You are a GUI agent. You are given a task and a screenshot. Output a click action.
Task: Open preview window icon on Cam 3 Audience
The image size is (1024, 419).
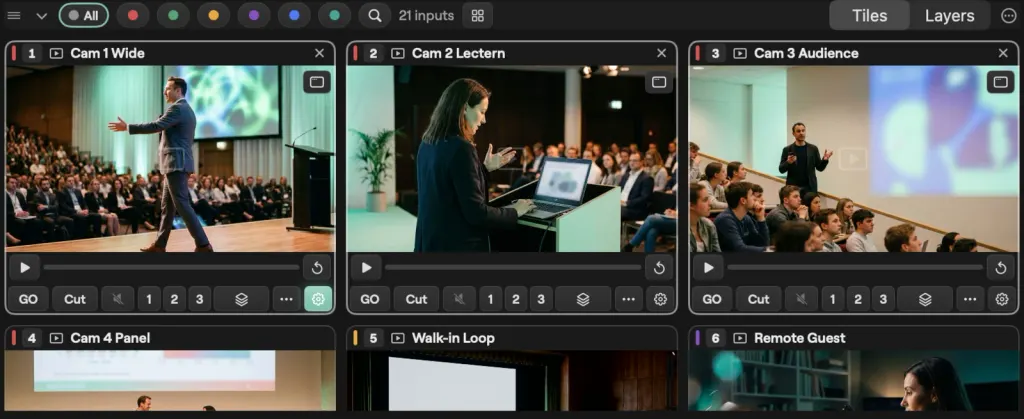pyautogui.click(x=1000, y=82)
